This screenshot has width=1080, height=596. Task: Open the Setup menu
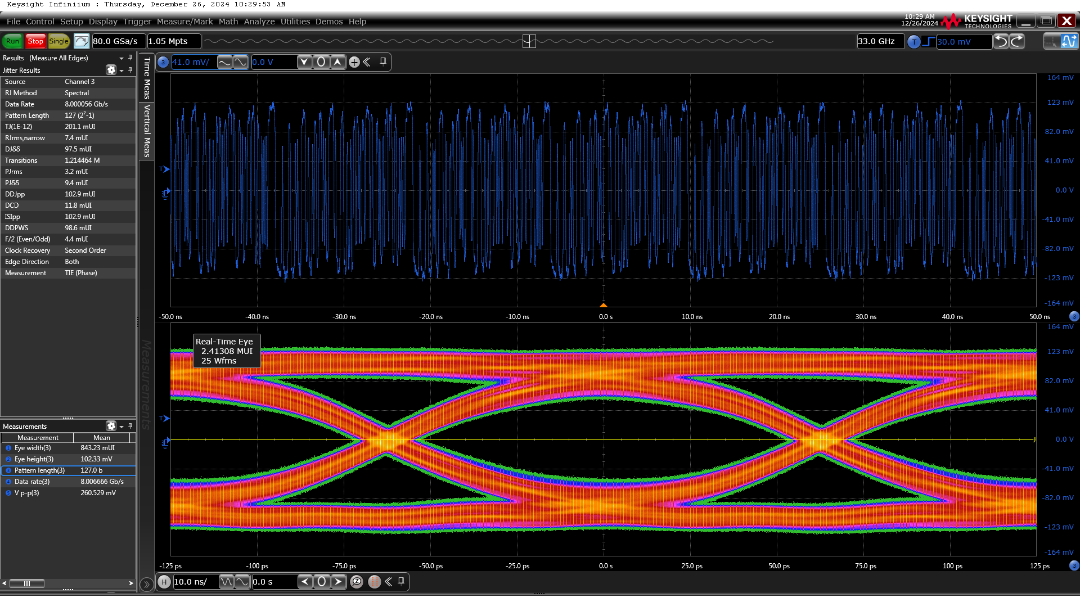coord(72,21)
